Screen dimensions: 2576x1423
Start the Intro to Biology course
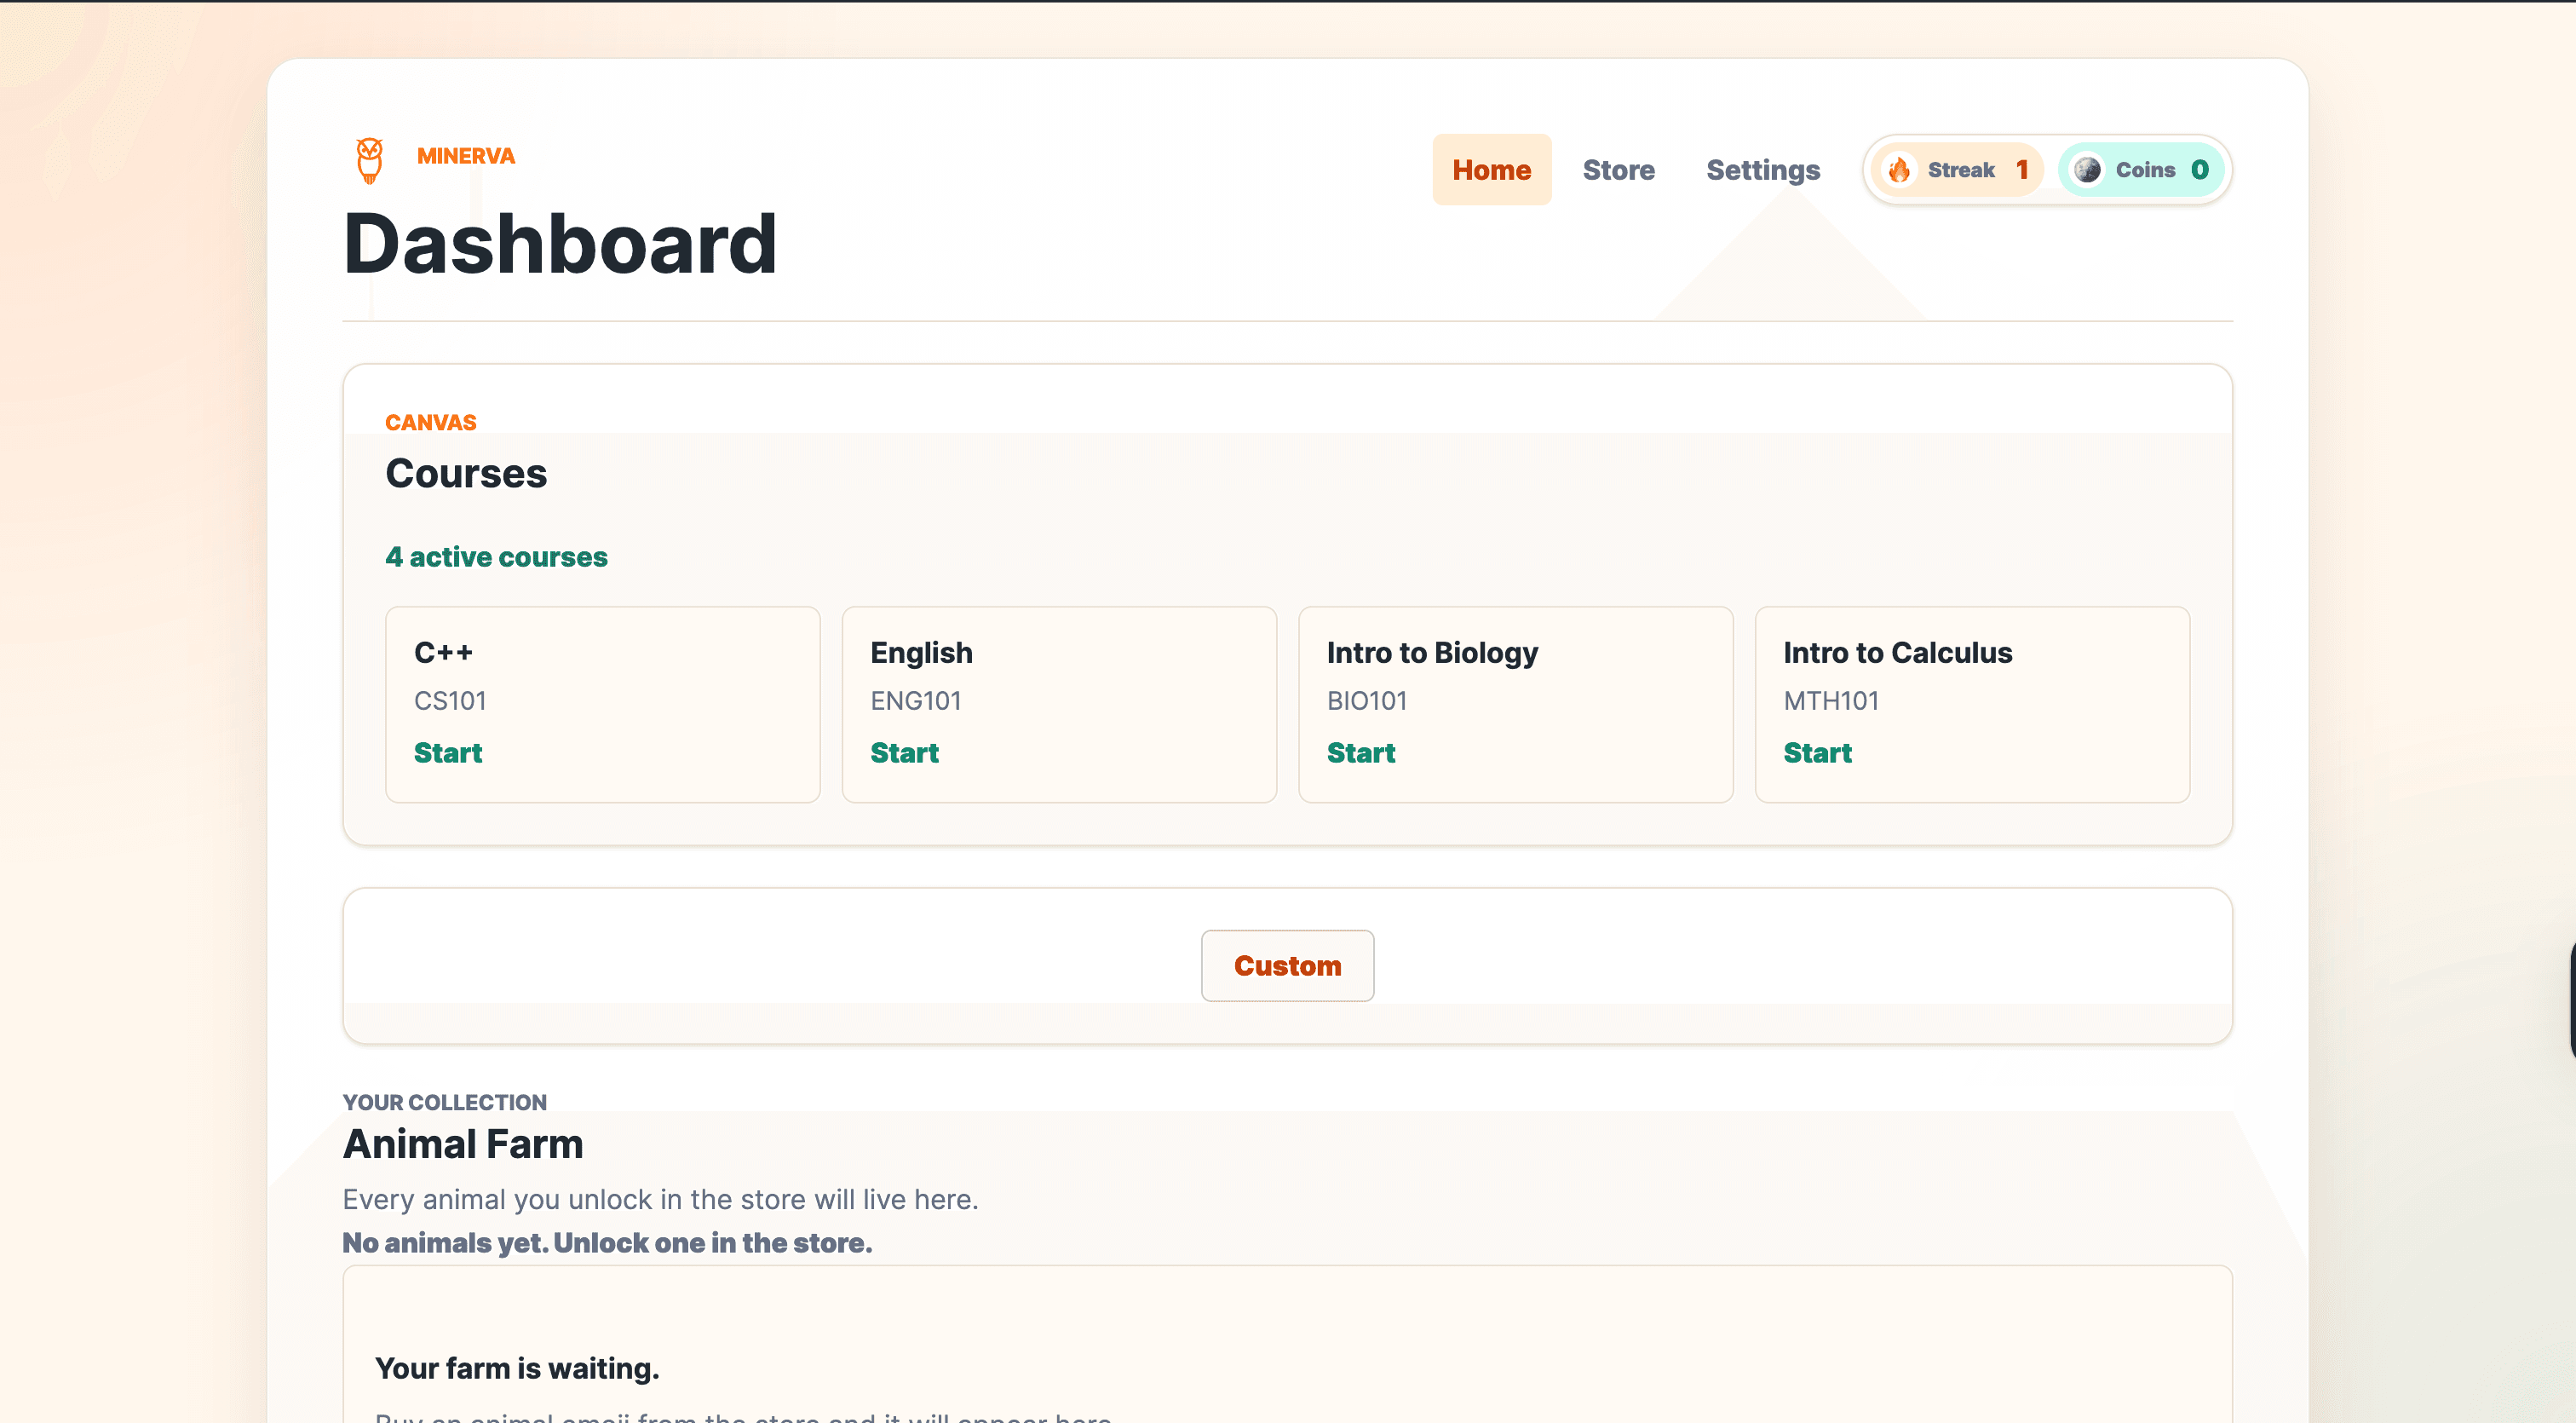pyautogui.click(x=1361, y=753)
